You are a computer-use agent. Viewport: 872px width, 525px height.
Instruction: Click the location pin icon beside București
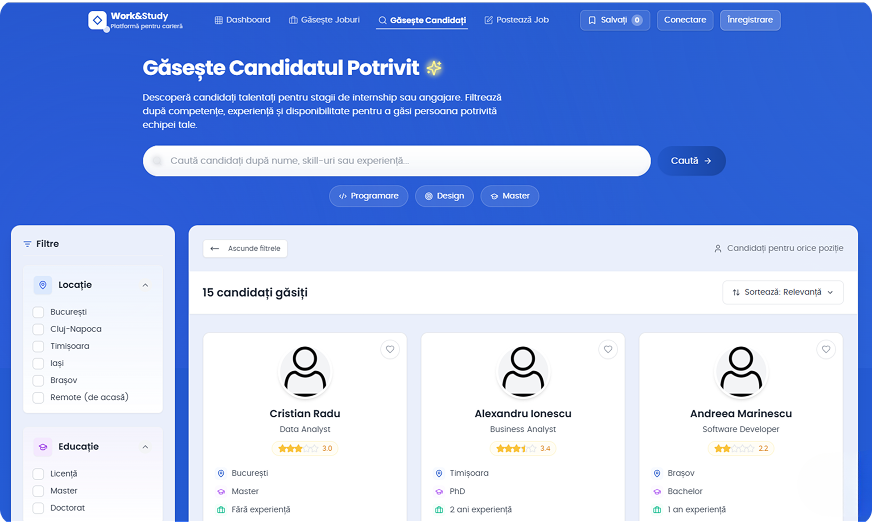tap(221, 474)
